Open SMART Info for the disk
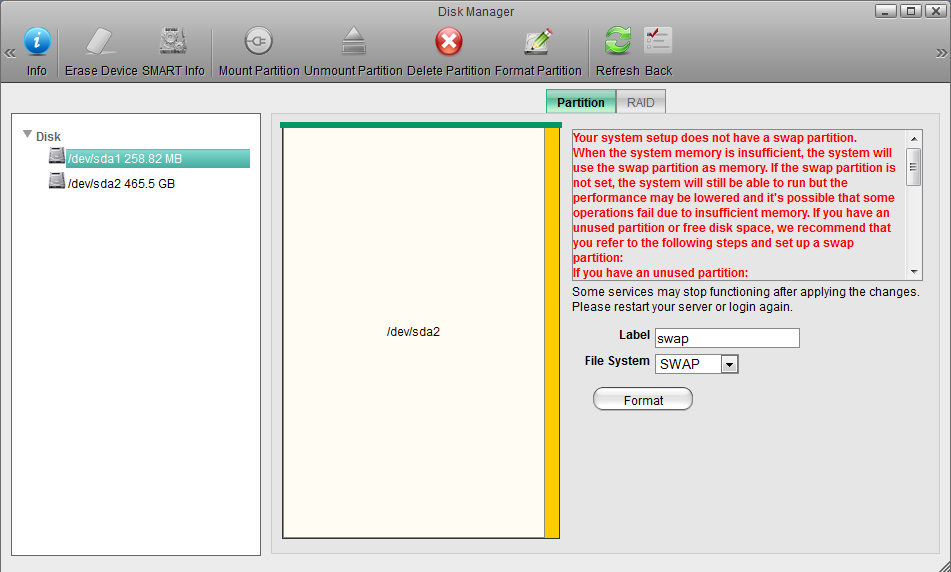The width and height of the screenshot is (951, 572). [173, 42]
